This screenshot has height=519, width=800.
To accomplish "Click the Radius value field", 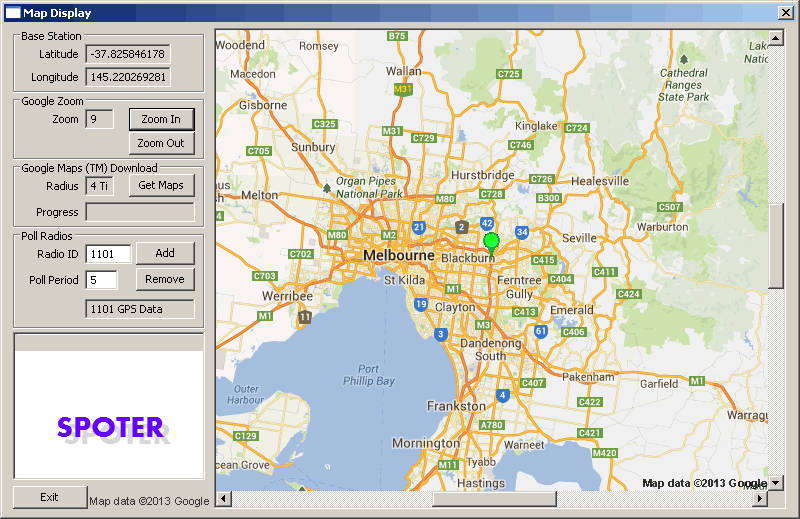I will [x=99, y=186].
